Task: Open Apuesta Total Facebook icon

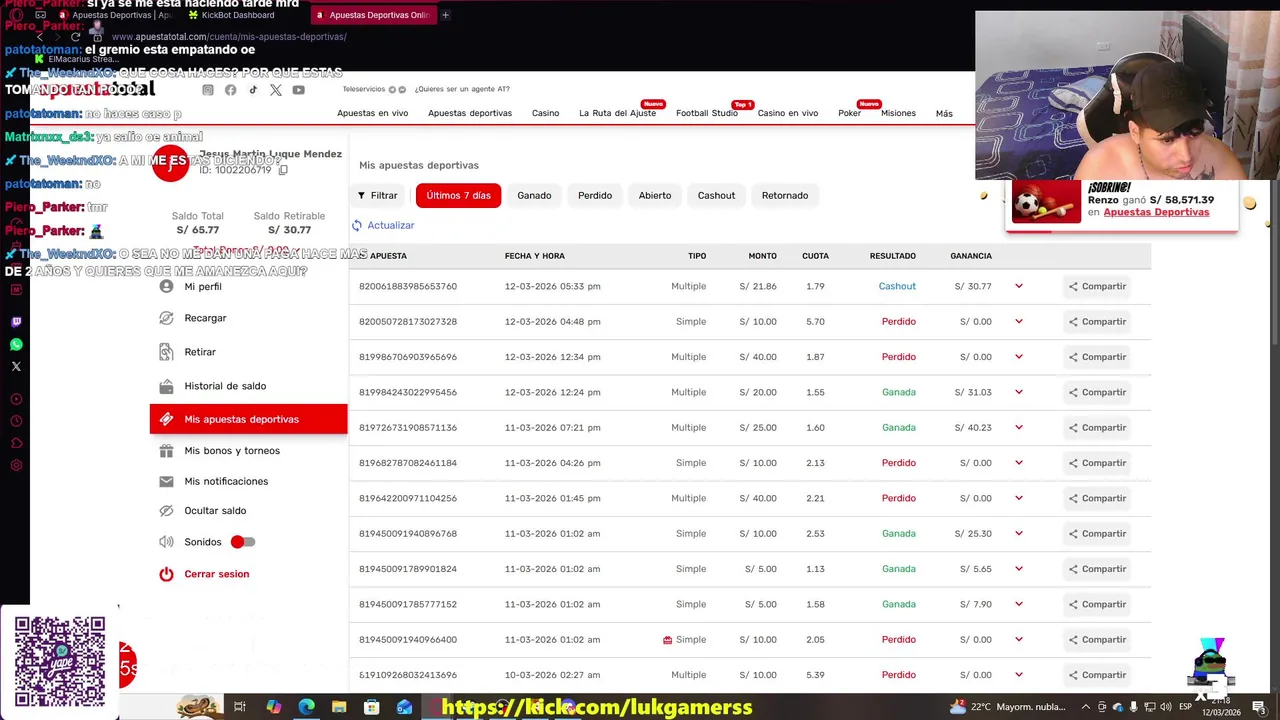Action: 231,90
